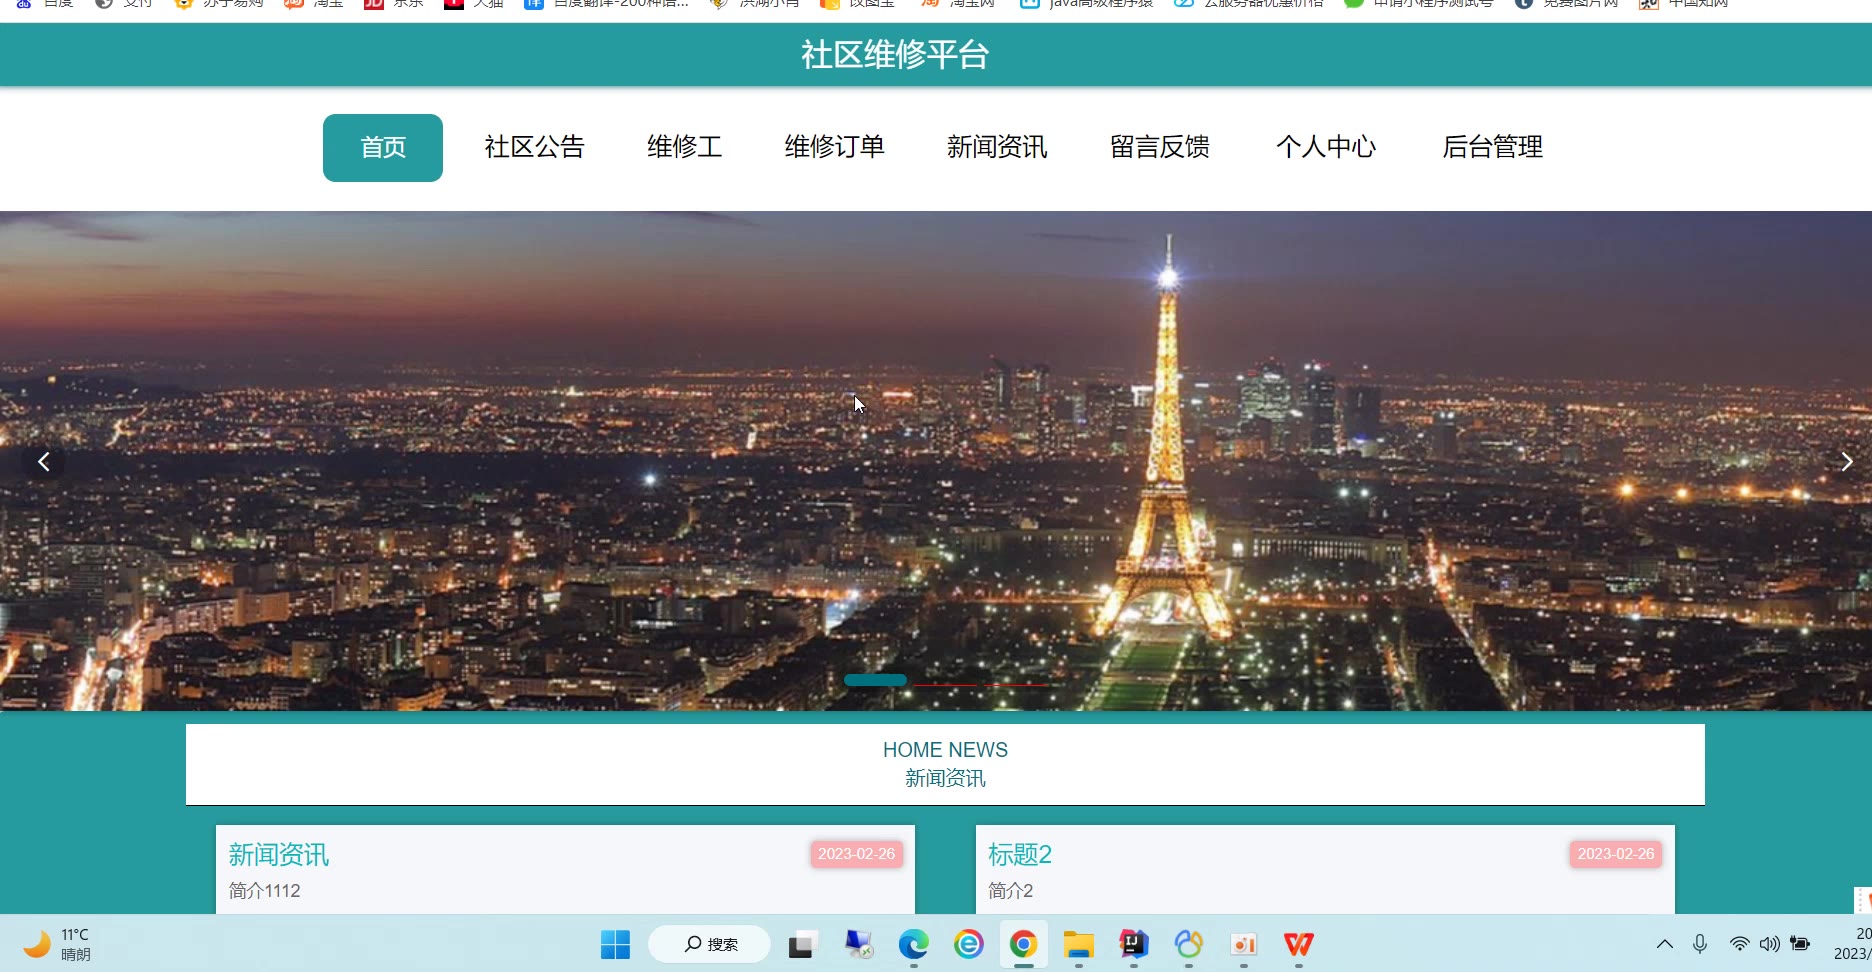Image resolution: width=1872 pixels, height=972 pixels.
Task: Click the HOME NEWS heading
Action: pos(945,750)
